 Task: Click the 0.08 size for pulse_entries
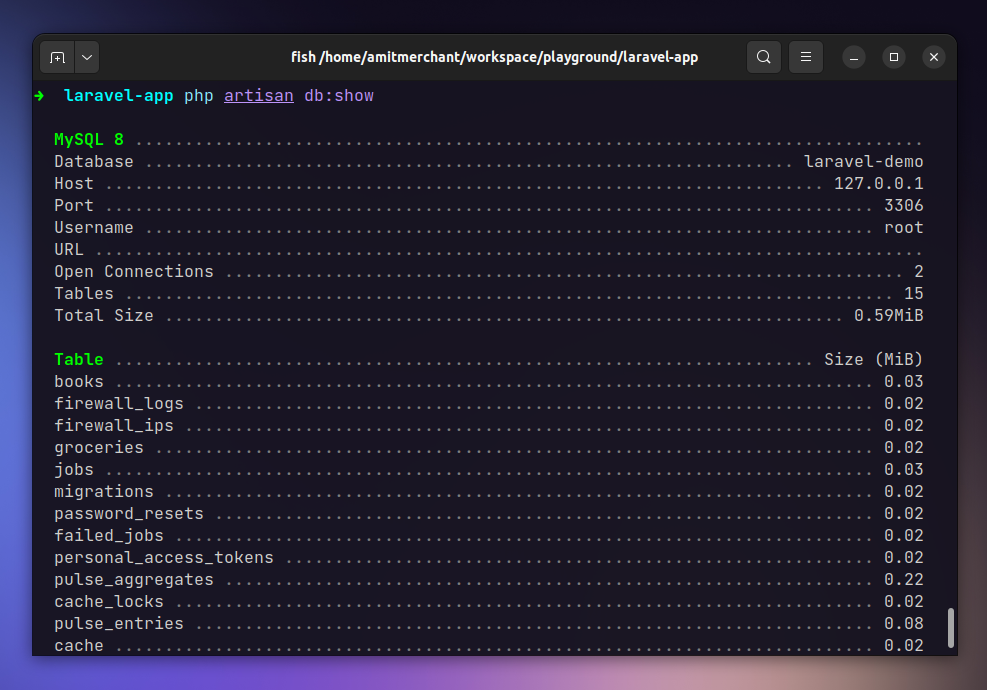coord(903,624)
